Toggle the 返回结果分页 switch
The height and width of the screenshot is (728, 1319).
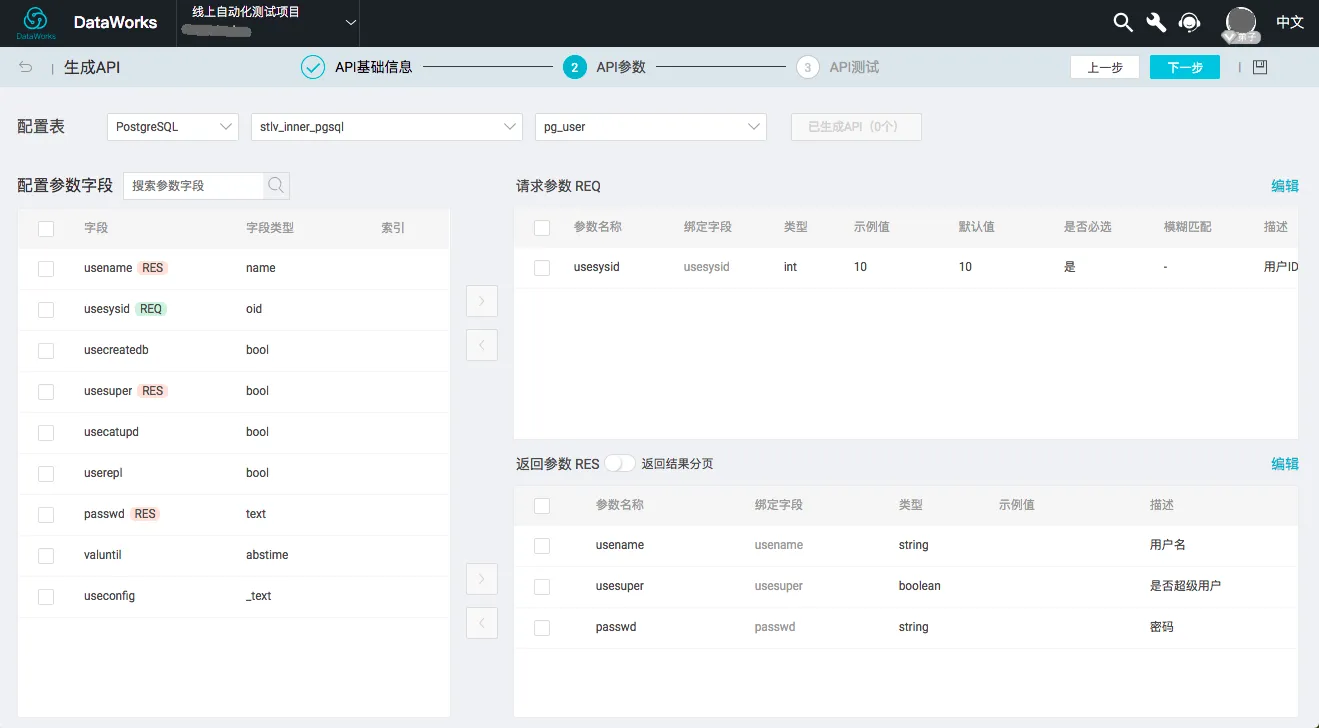tap(620, 463)
